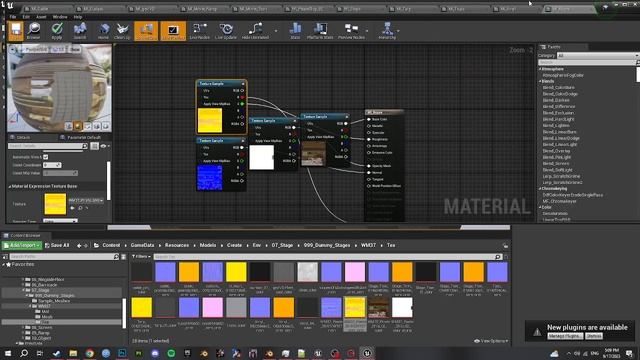The width and height of the screenshot is (640, 360).
Task: Select the cube preview mesh icon in viewport
Action: (97, 126)
